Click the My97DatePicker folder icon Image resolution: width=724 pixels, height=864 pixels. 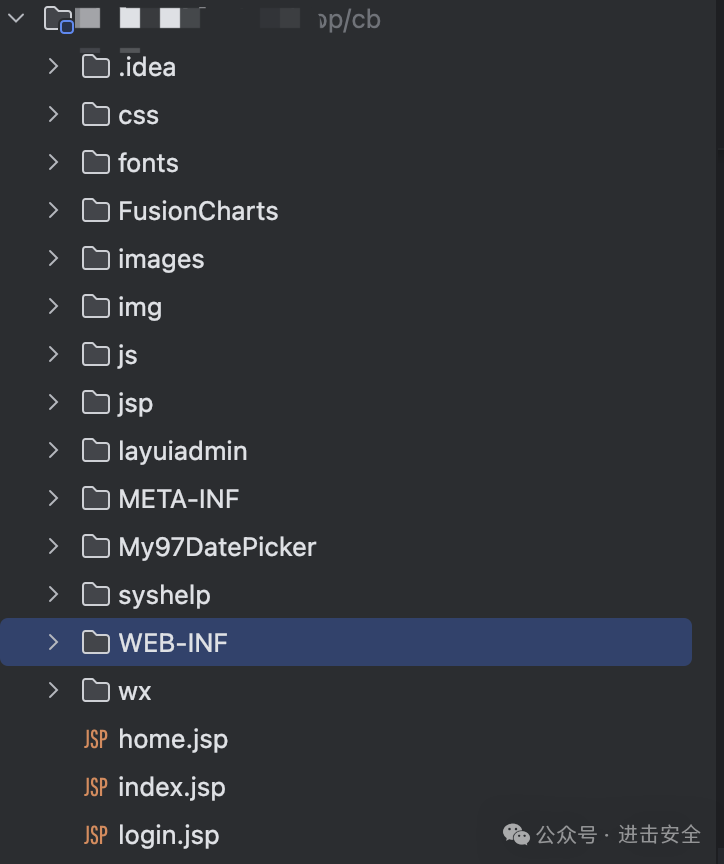coord(96,547)
